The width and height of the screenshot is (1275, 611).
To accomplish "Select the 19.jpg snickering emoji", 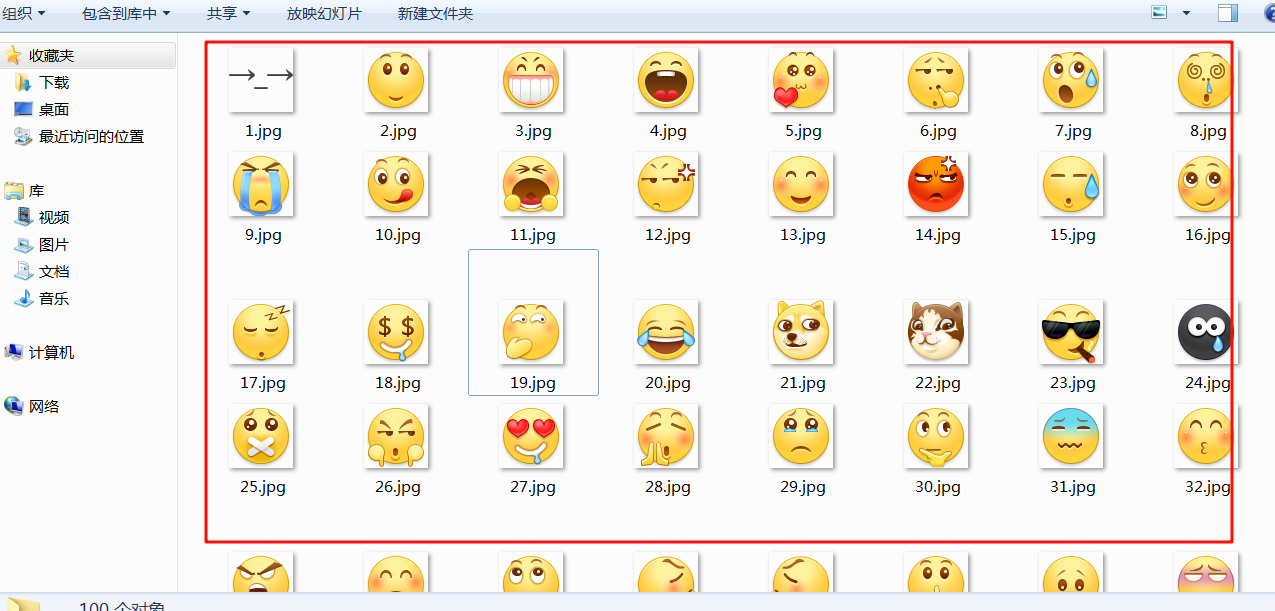I will click(531, 332).
